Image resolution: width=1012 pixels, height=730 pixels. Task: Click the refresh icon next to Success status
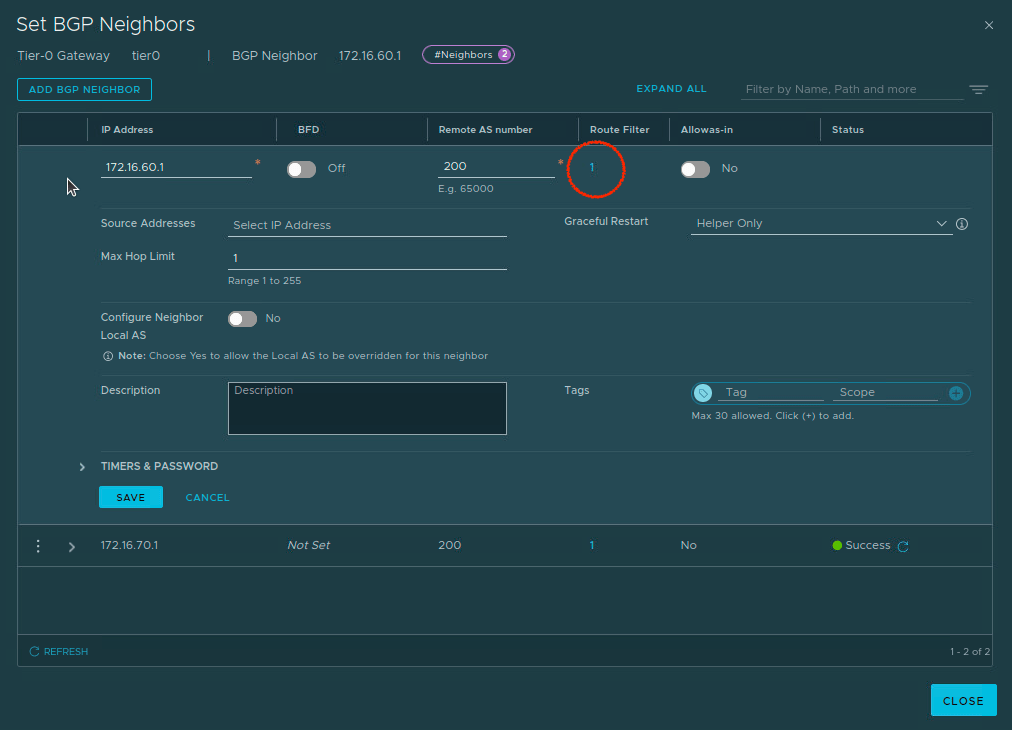point(903,547)
